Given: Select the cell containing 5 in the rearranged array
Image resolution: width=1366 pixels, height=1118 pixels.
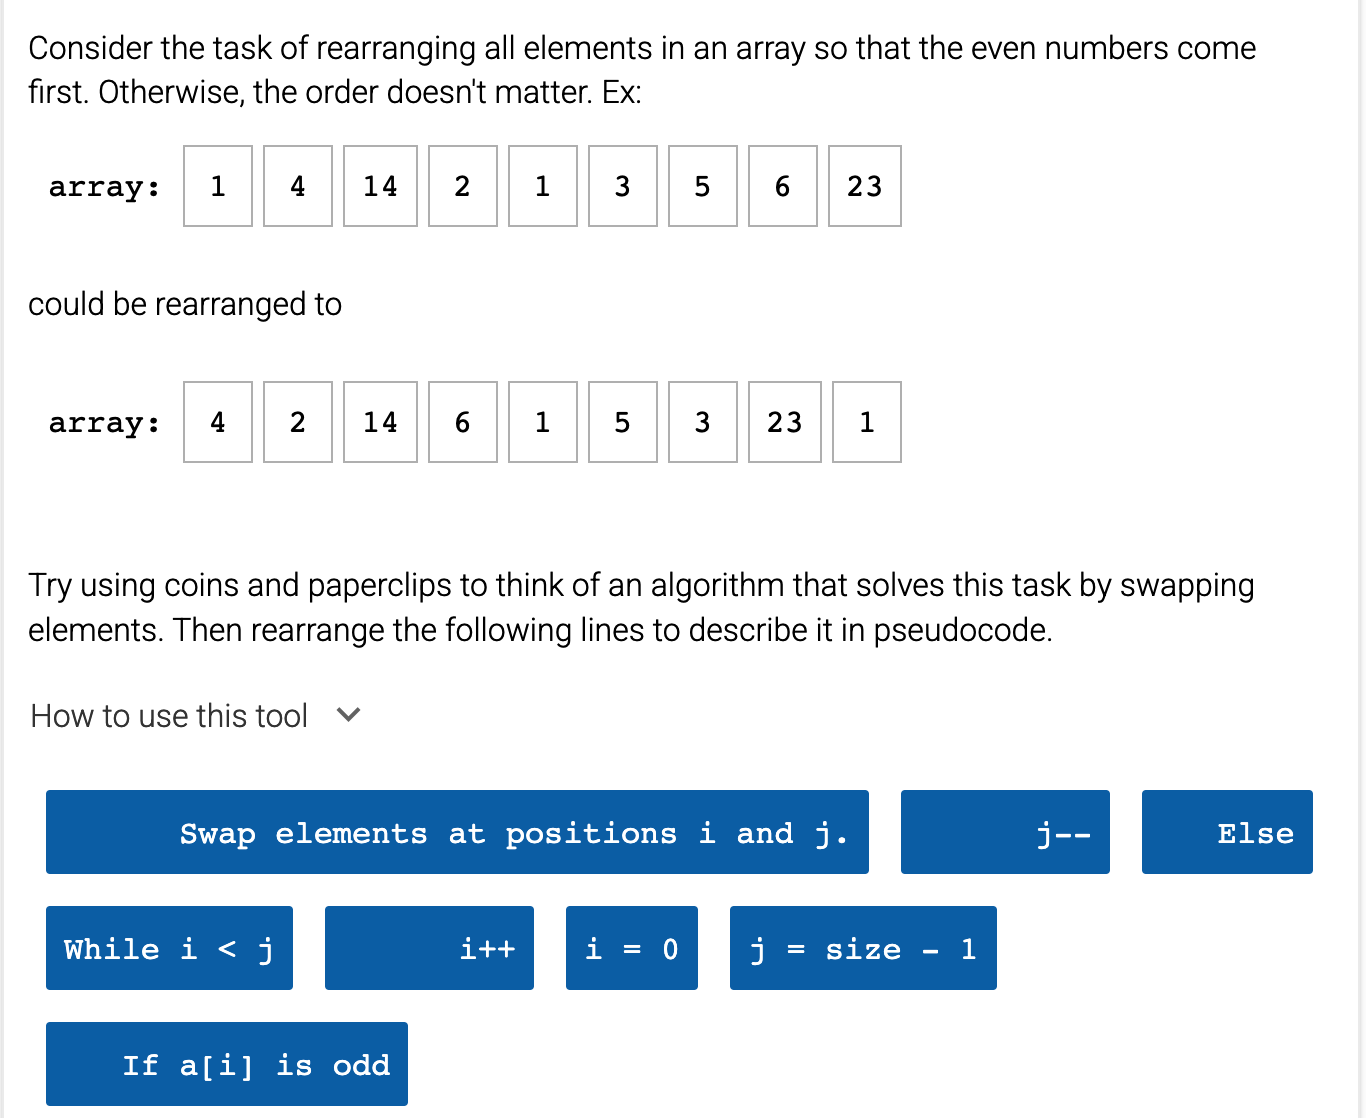Looking at the screenshot, I should [x=622, y=423].
